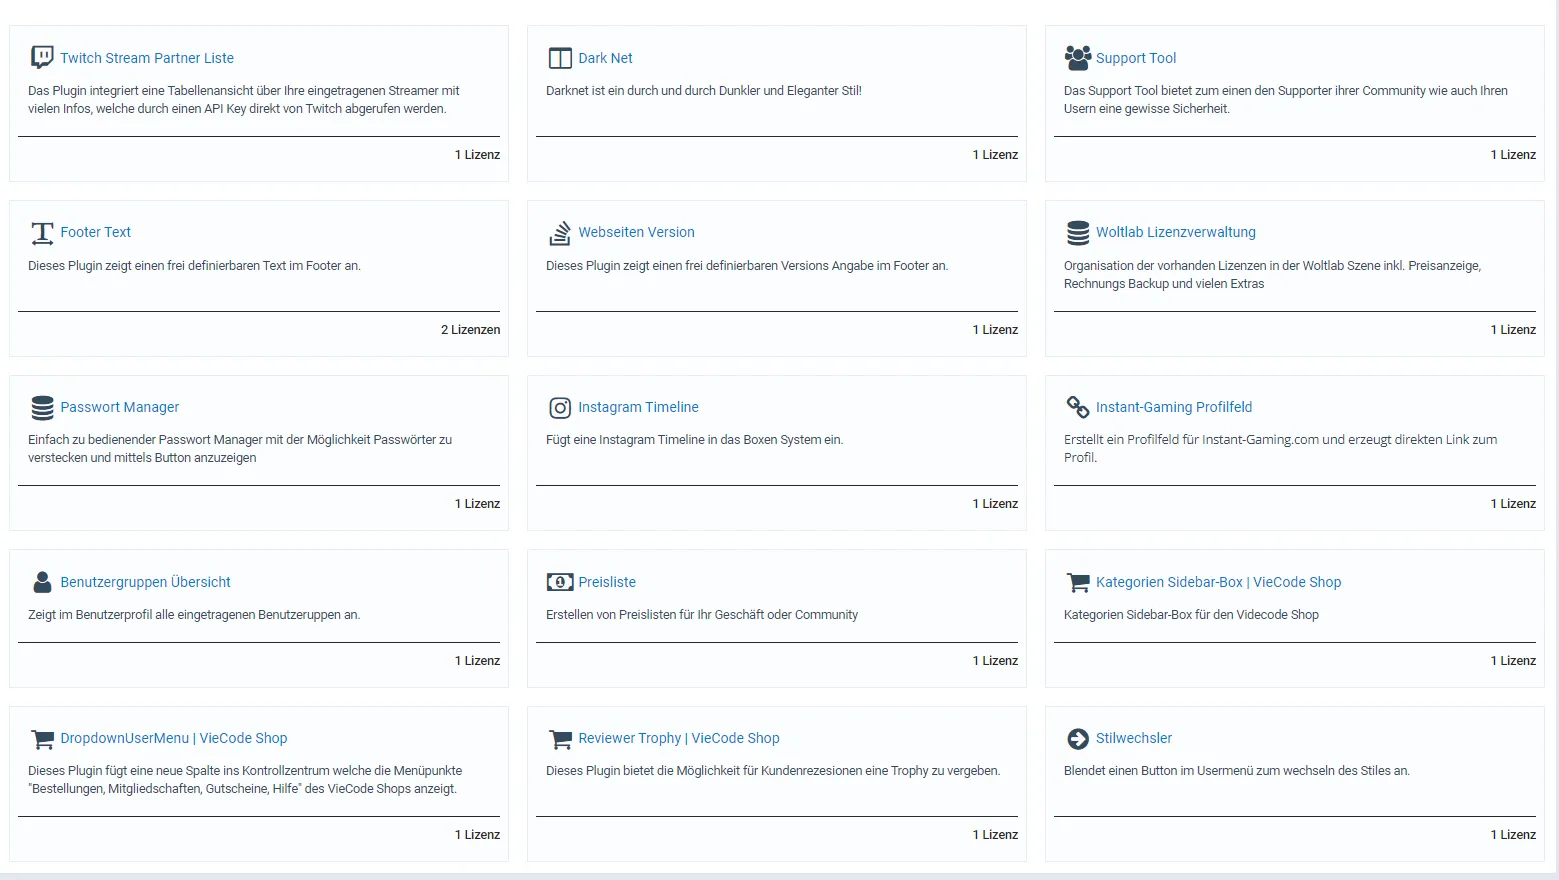Open the Twitch Stream Partner Liste link
The height and width of the screenshot is (880, 1559).
[x=146, y=58]
